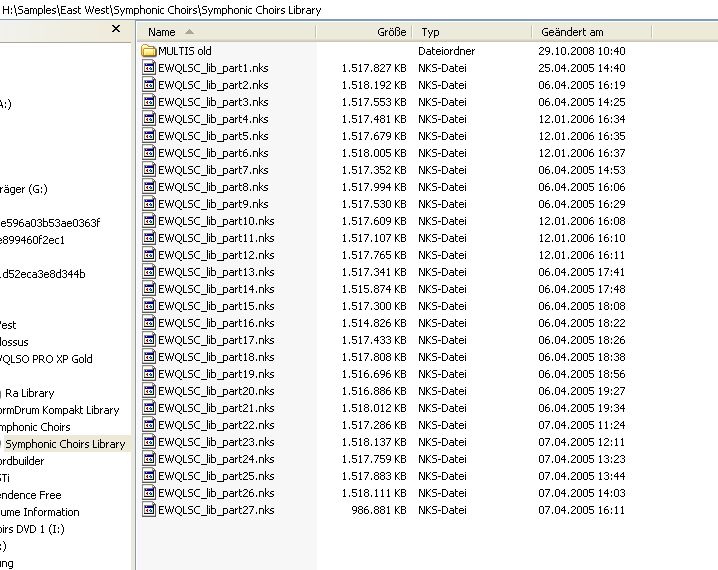
Task: Click the EWQLSC_lib_part18.nks file icon
Action: (149, 357)
